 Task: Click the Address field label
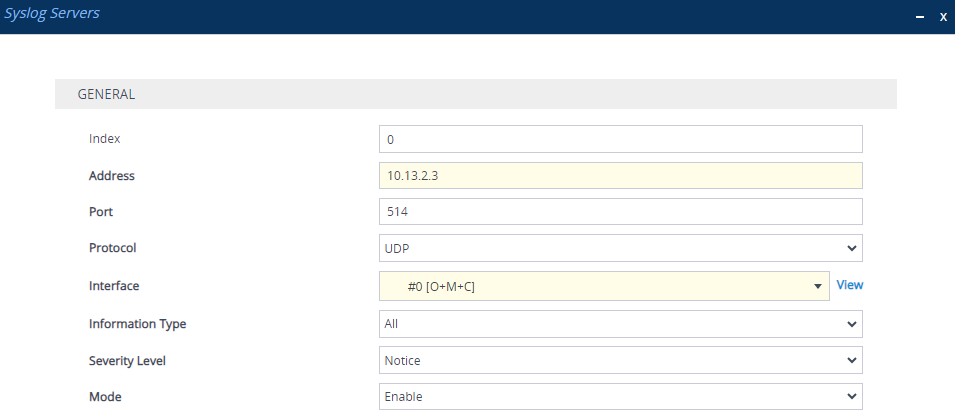coord(112,176)
